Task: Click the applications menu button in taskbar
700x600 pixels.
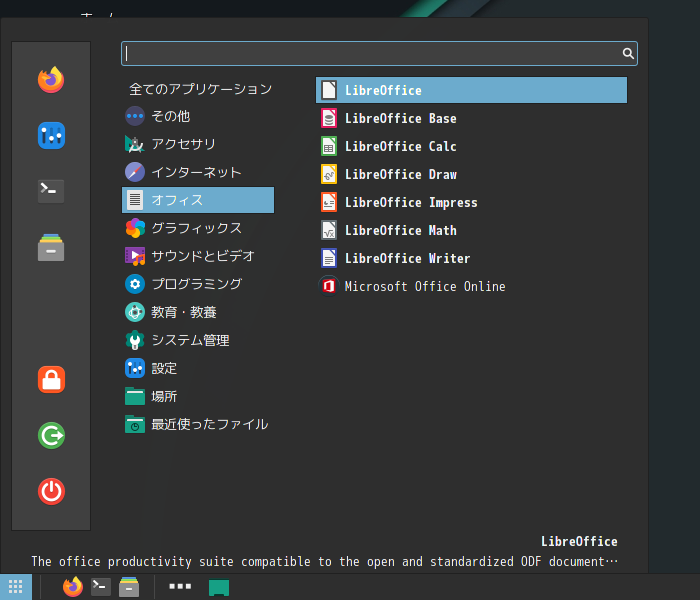Action: point(16,587)
